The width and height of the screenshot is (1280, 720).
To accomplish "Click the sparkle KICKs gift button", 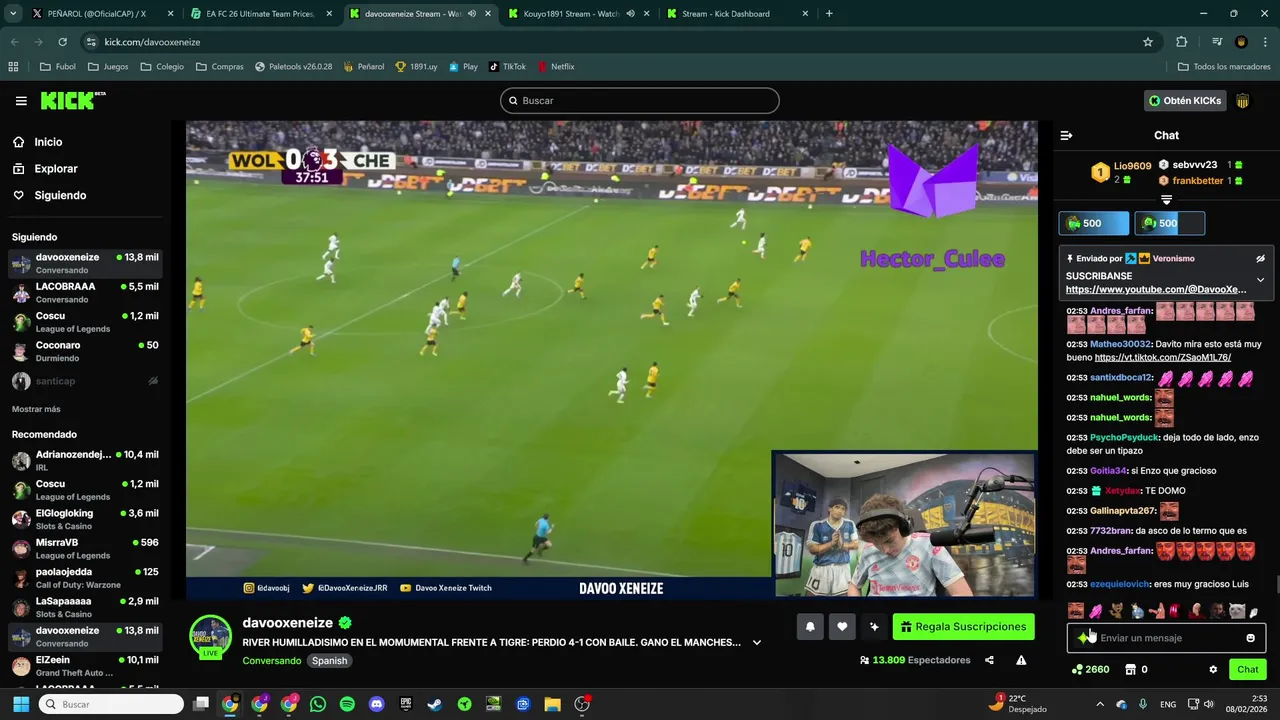I will click(874, 627).
